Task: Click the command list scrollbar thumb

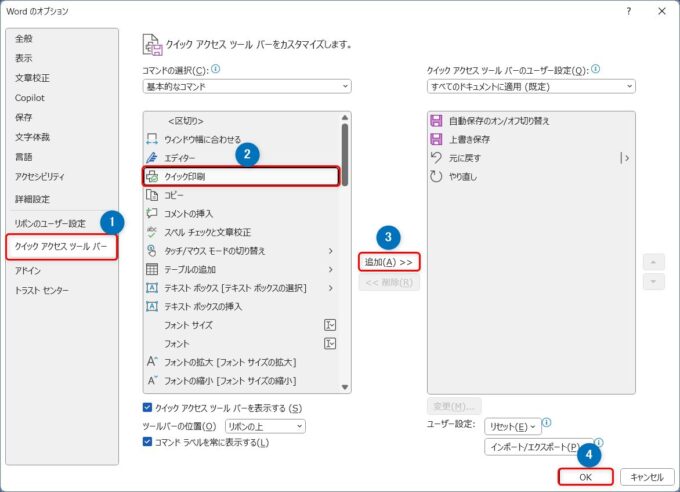Action: click(345, 155)
